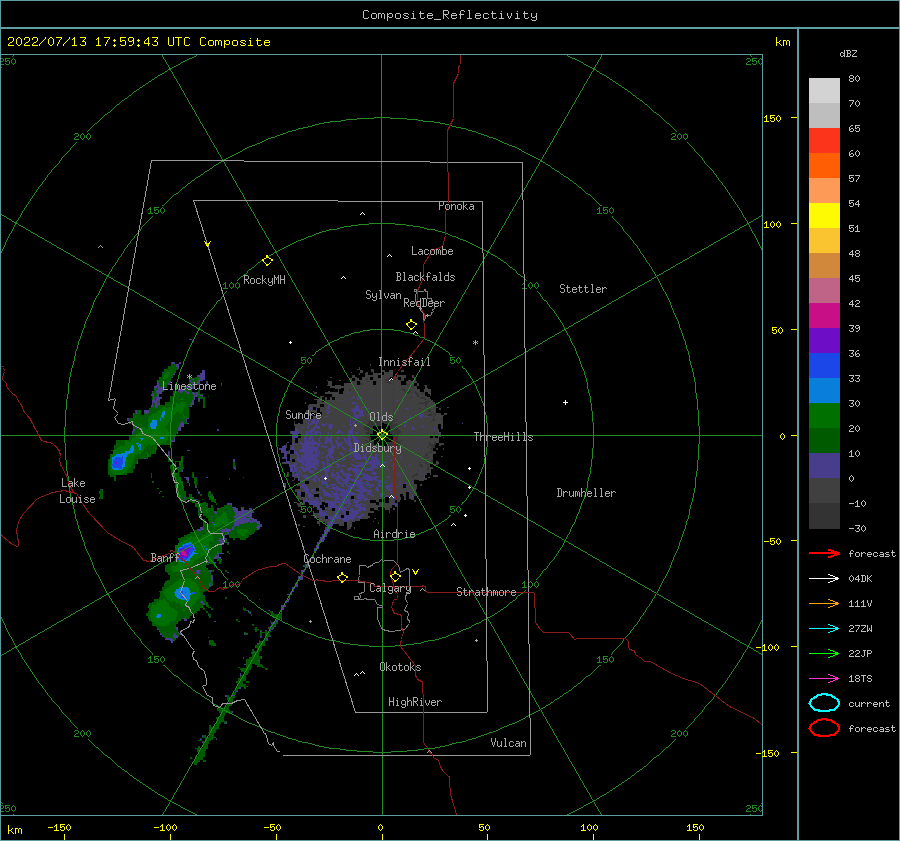This screenshot has width=900, height=841.
Task: Click the red forecast ellipse legend icon
Action: pos(824,728)
